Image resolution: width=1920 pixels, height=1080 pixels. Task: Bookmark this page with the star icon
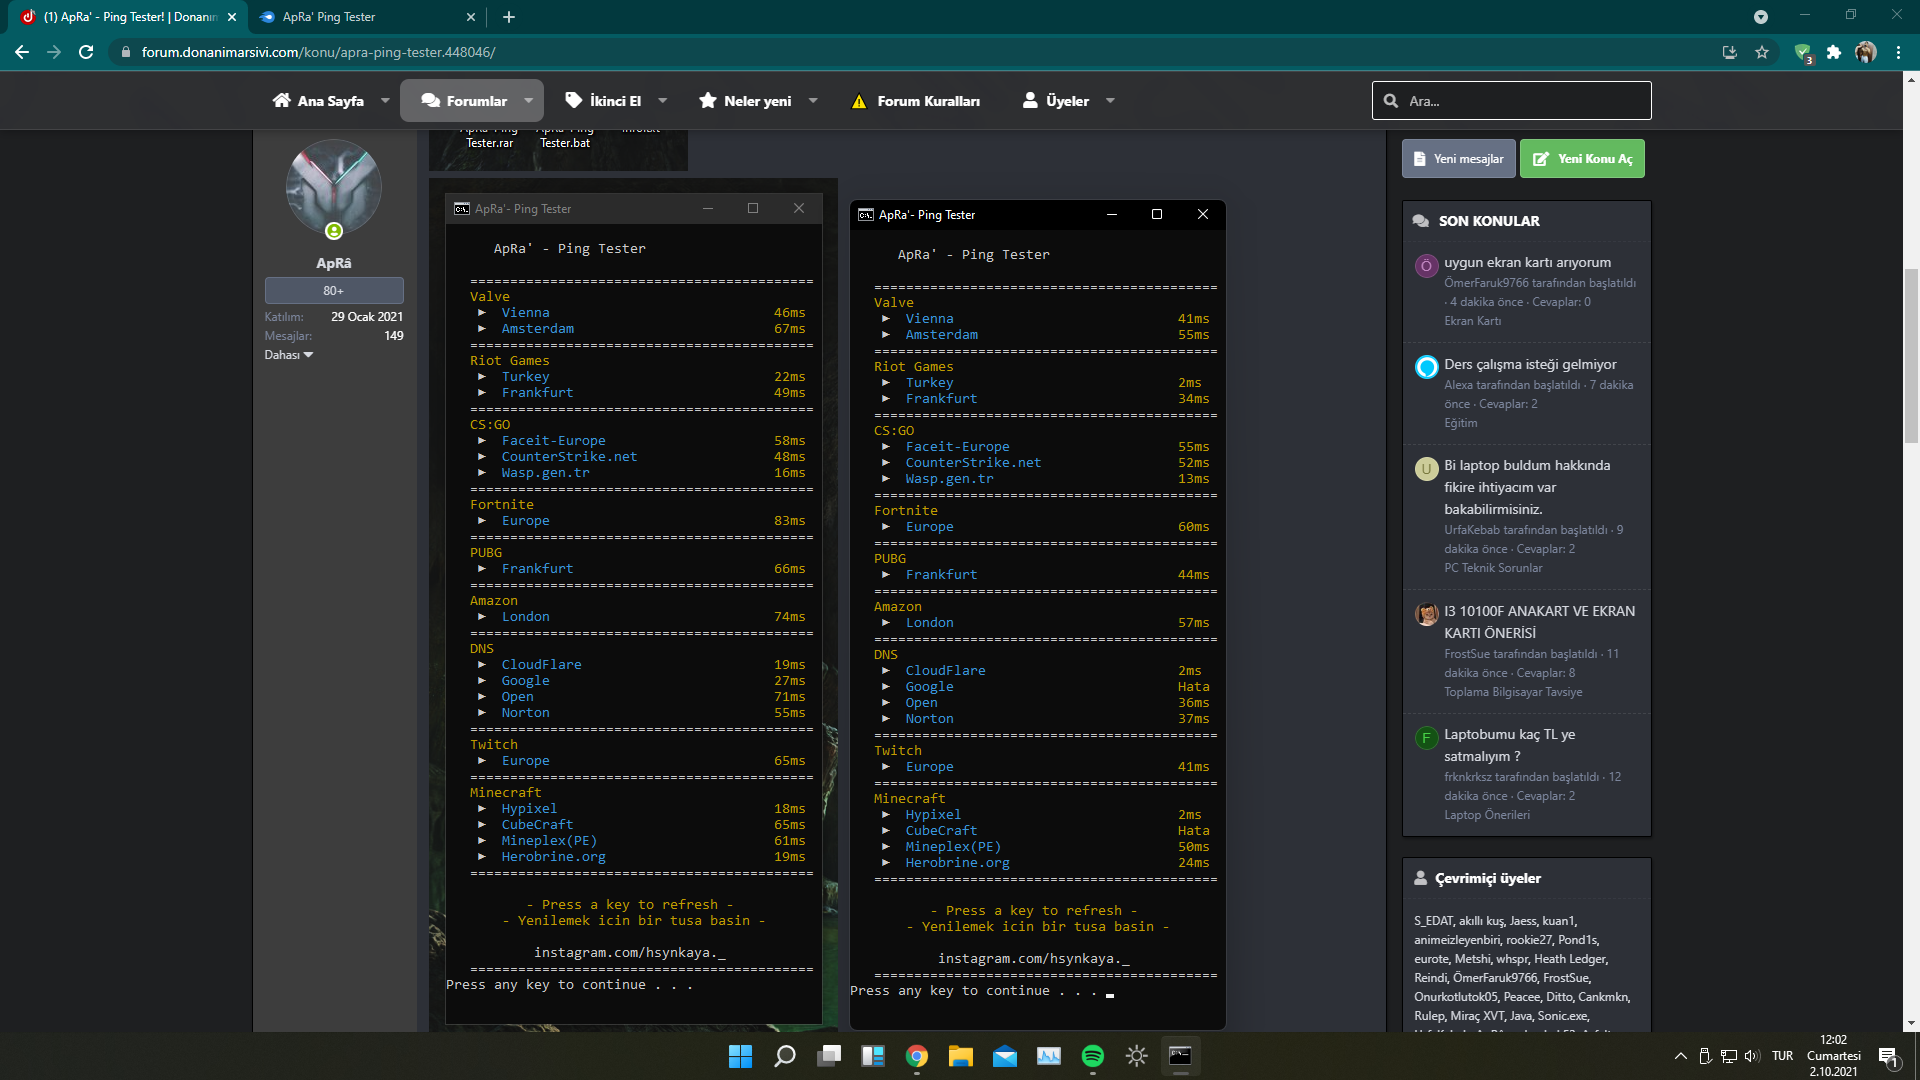coord(1762,52)
